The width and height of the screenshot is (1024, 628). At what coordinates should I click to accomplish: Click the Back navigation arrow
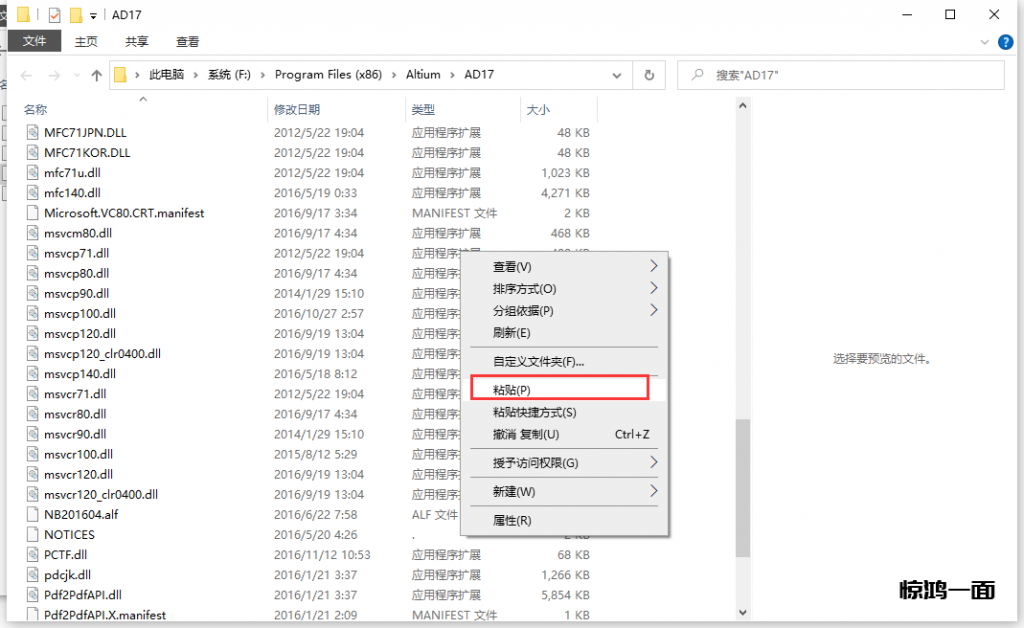coord(26,75)
